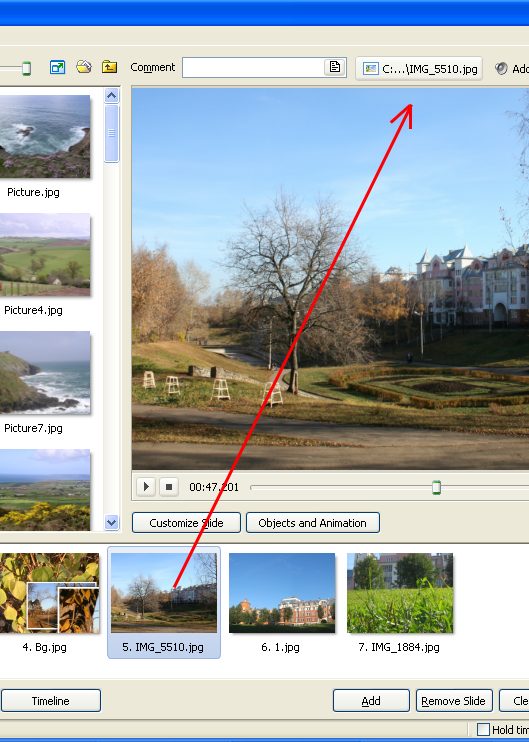Click the go up one folder icon

pos(109,67)
